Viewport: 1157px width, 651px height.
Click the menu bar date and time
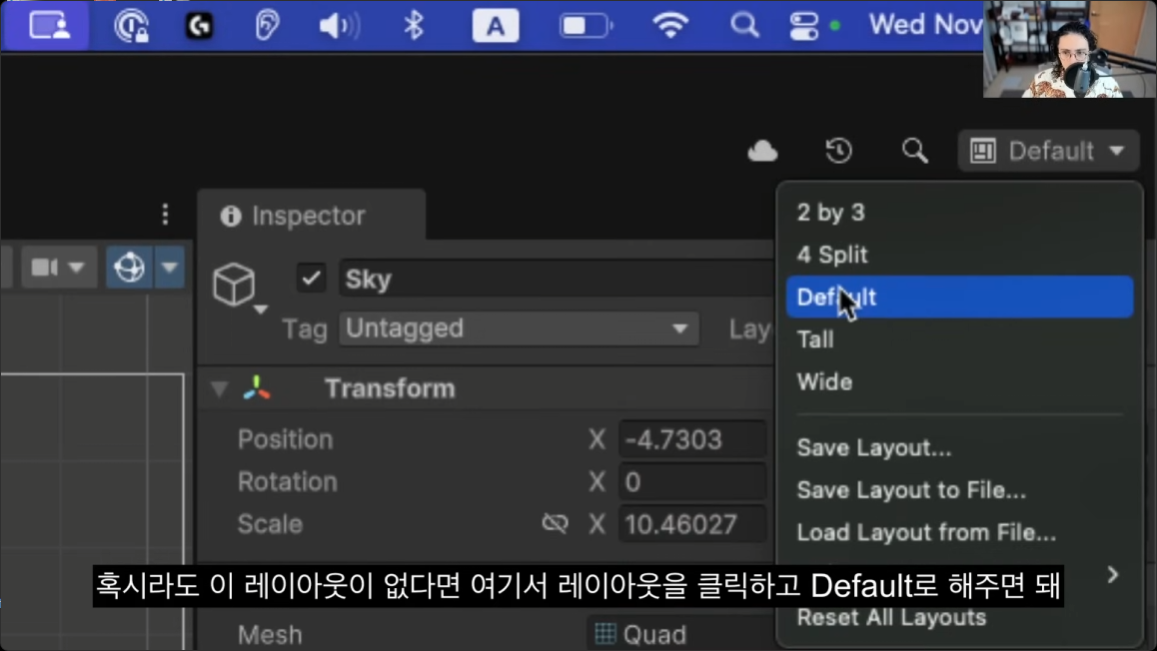(x=925, y=25)
